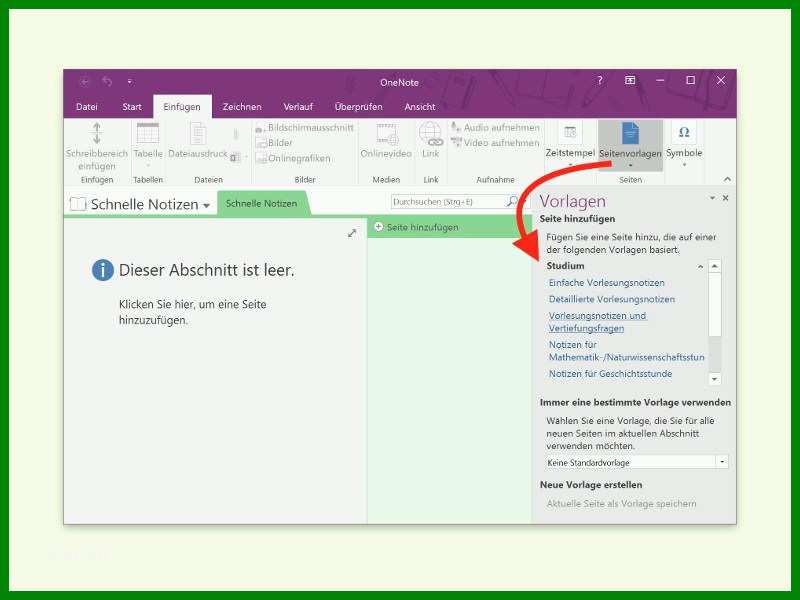The width and height of the screenshot is (800, 600).
Task: Open the Tabelle dropdown arrow
Action: click(148, 165)
